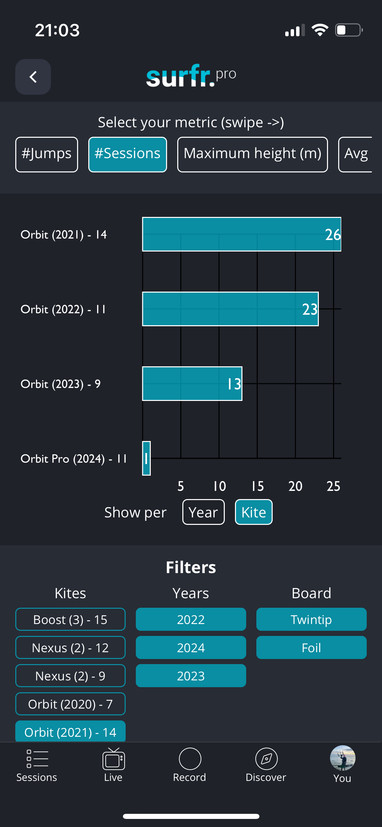Enable the Orbit (2020) - 7 kite filter
Screen dimensions: 382x827
70,704
